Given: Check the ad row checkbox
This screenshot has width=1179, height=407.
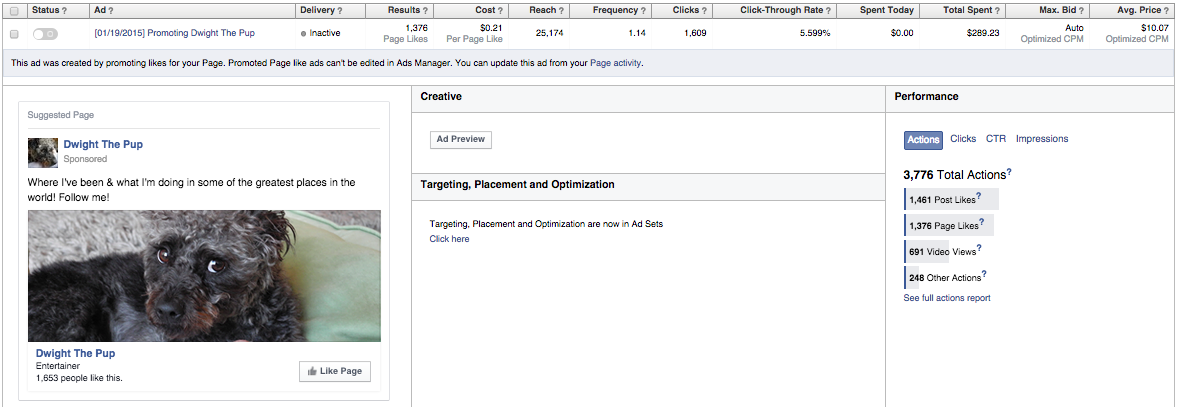Looking at the screenshot, I should click(x=14, y=33).
